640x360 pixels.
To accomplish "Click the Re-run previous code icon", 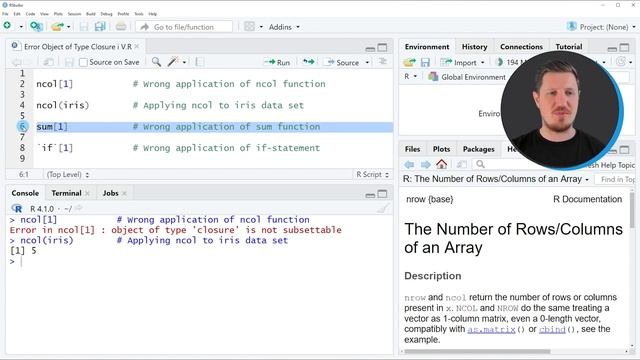I will [x=309, y=62].
